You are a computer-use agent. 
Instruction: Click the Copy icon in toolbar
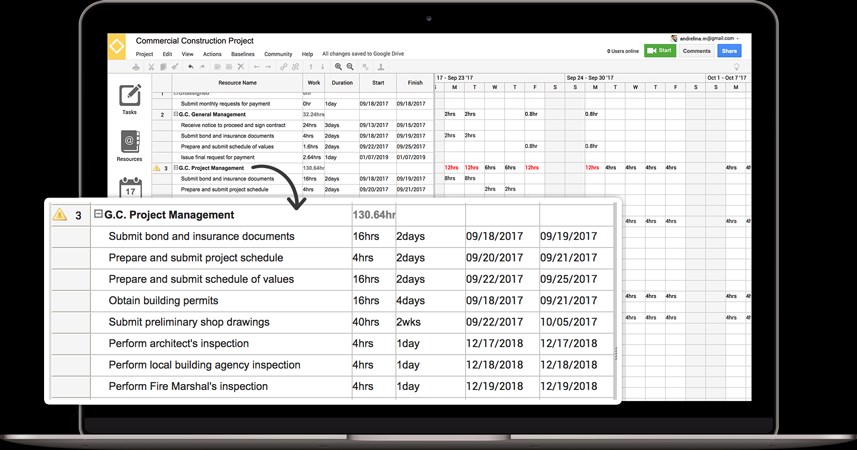click(163, 67)
